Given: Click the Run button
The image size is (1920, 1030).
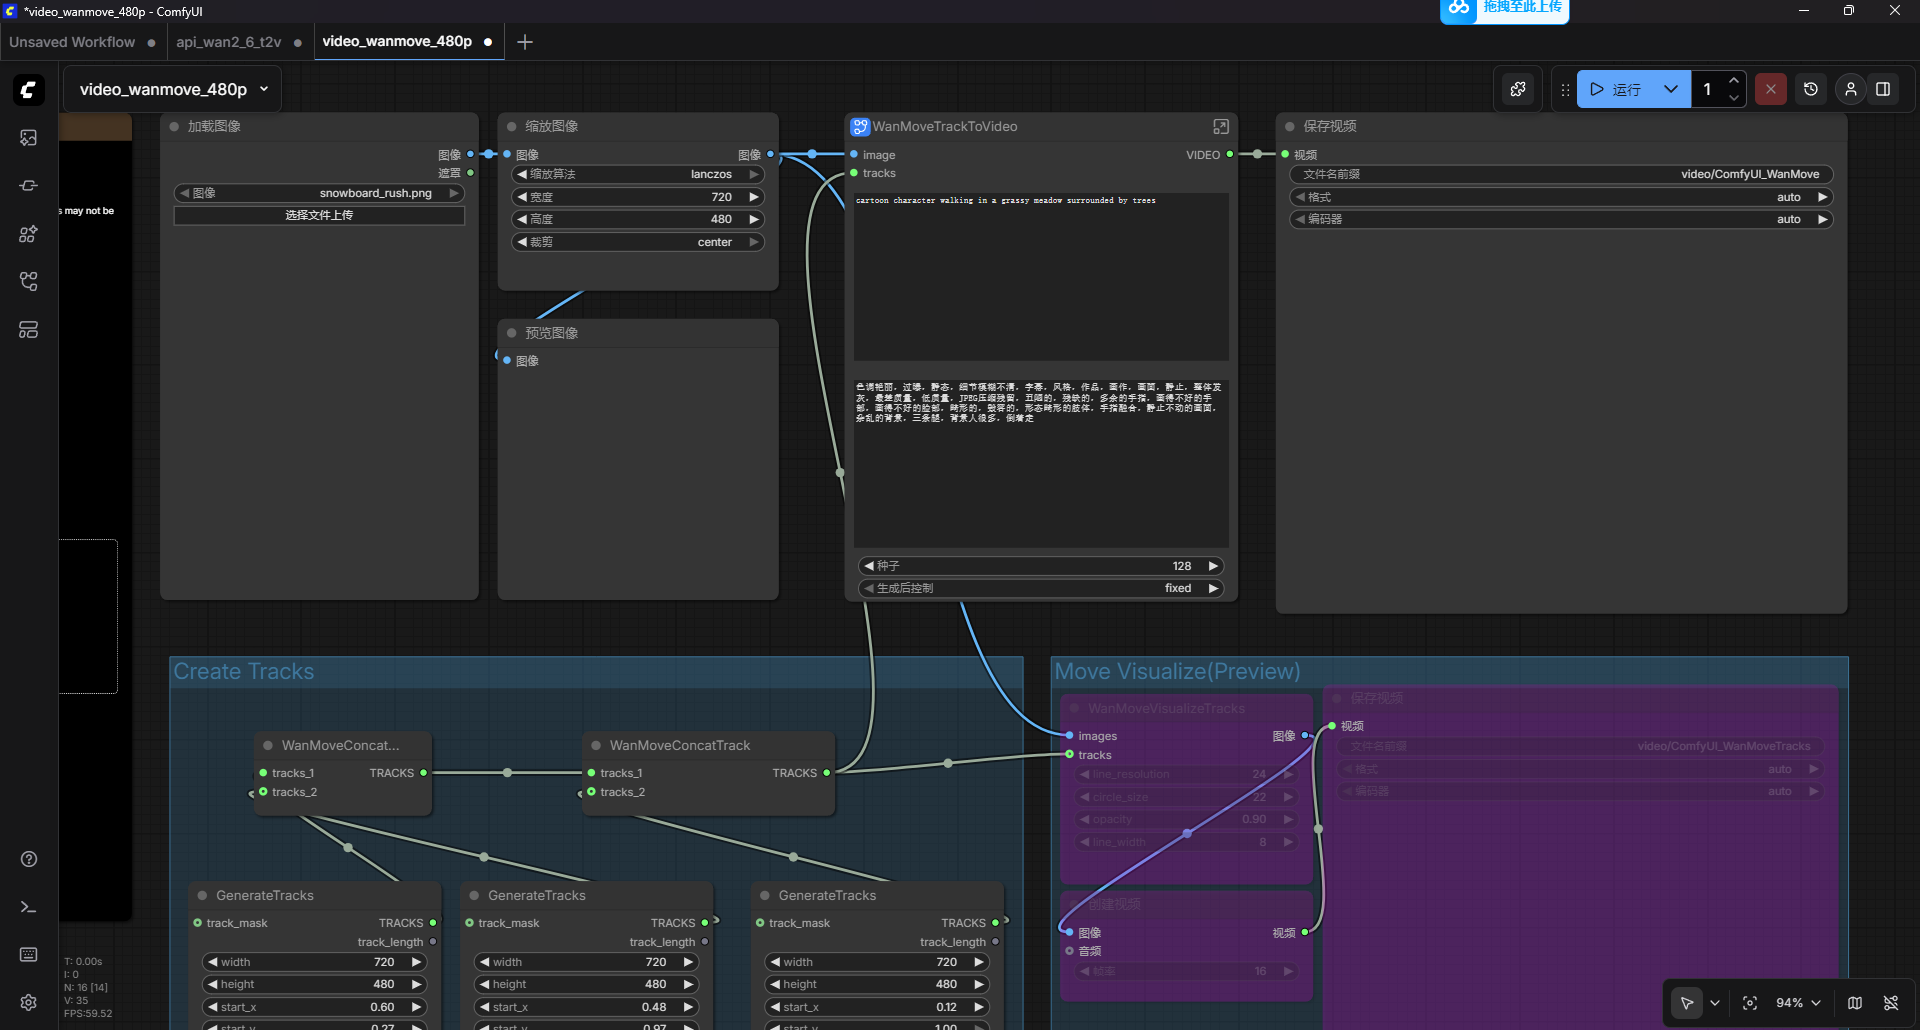Looking at the screenshot, I should coord(1615,89).
